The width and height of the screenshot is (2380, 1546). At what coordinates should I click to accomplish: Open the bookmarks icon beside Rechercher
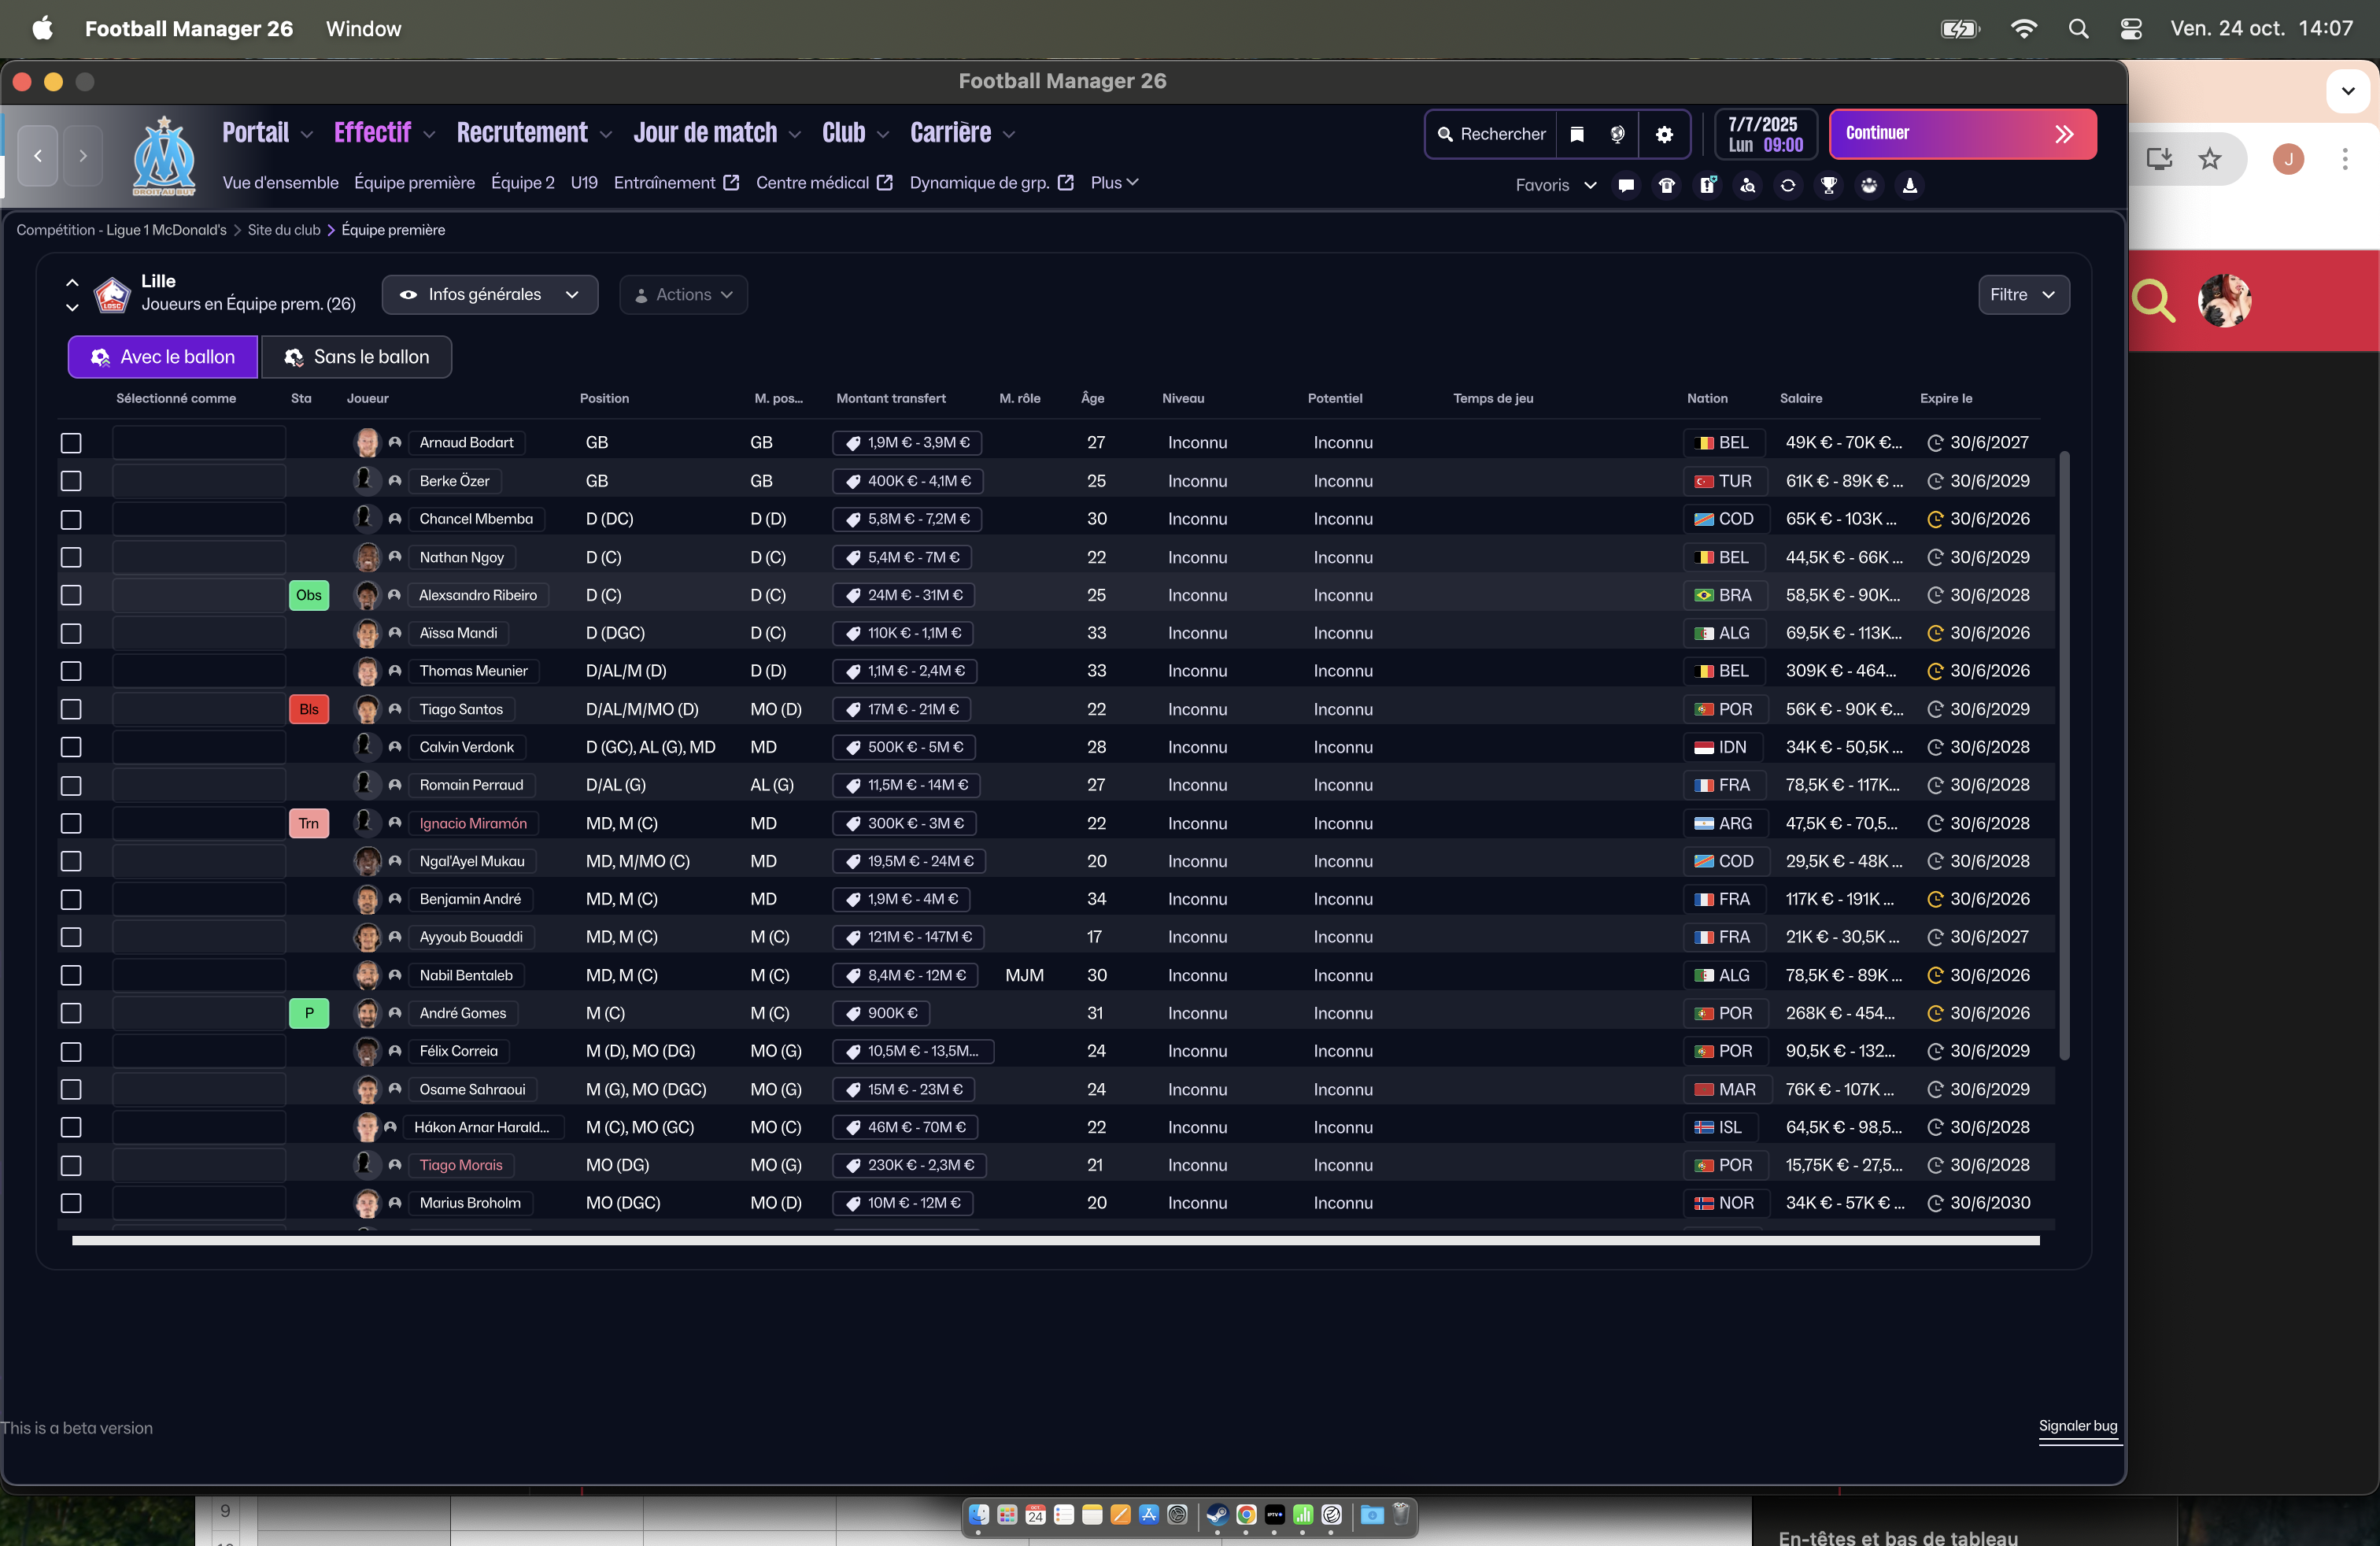point(1577,134)
